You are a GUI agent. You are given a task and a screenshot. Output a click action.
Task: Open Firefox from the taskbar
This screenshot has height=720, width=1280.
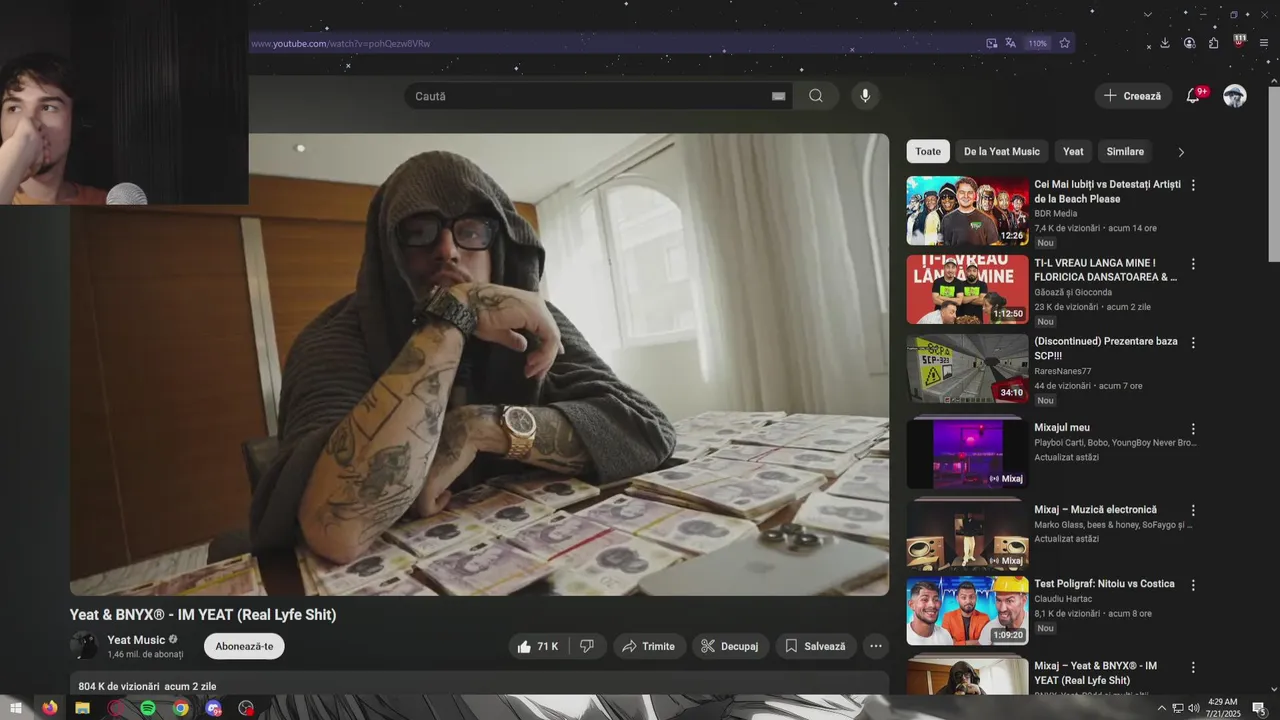click(x=49, y=708)
